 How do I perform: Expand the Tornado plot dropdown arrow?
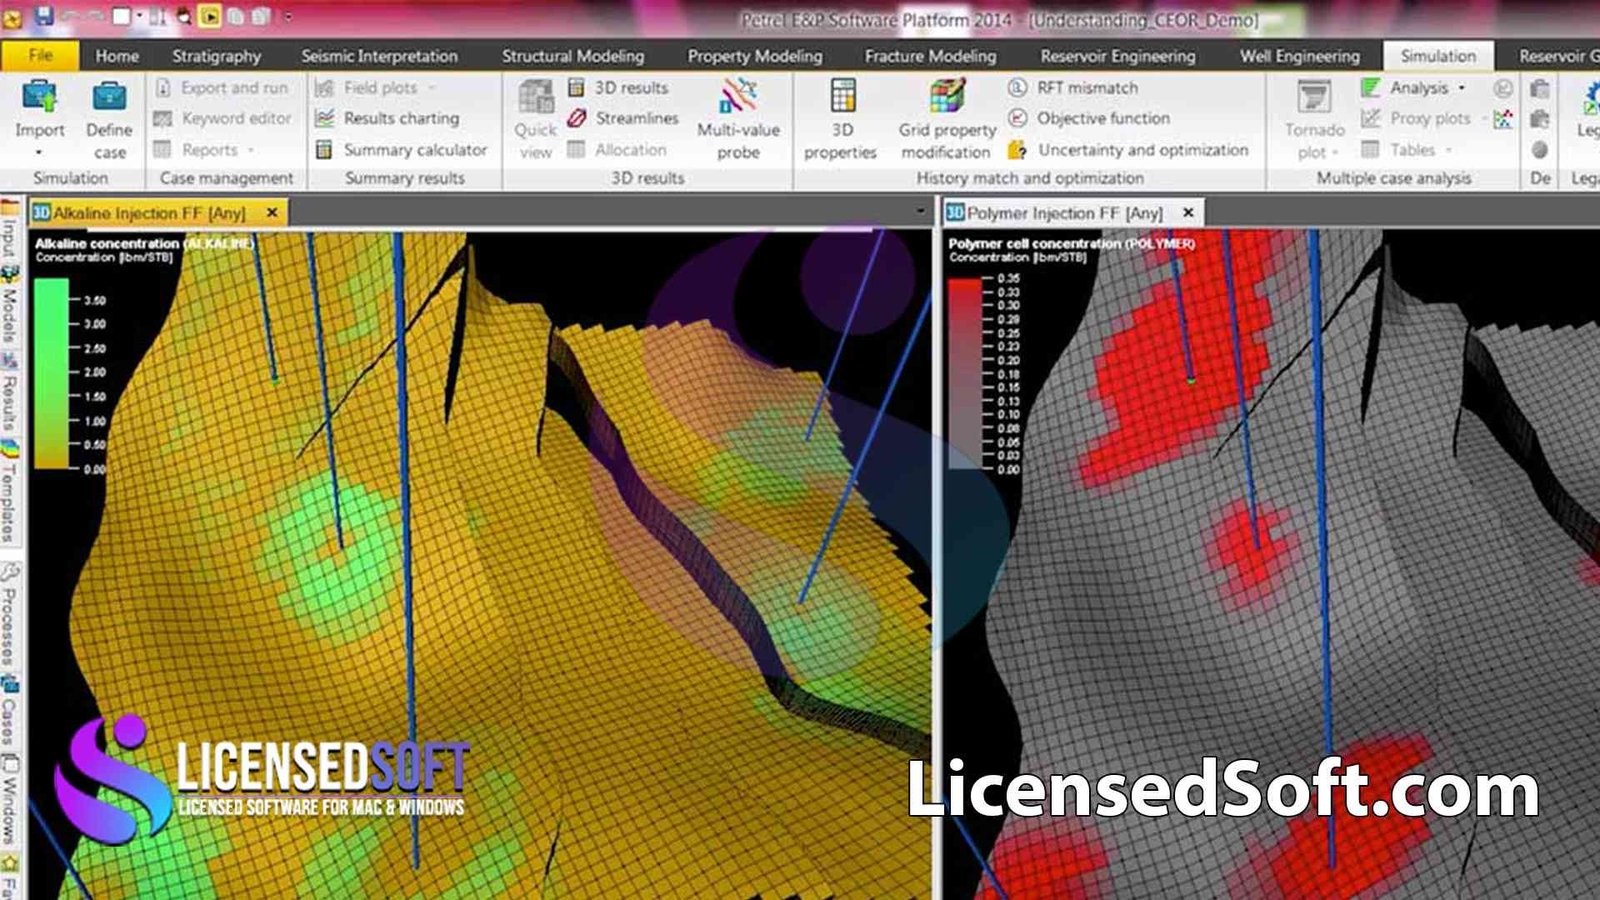pyautogui.click(x=1335, y=154)
